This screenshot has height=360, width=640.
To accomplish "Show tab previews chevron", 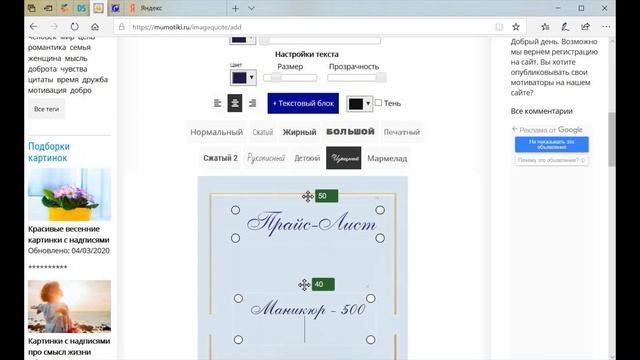I will coord(251,8).
